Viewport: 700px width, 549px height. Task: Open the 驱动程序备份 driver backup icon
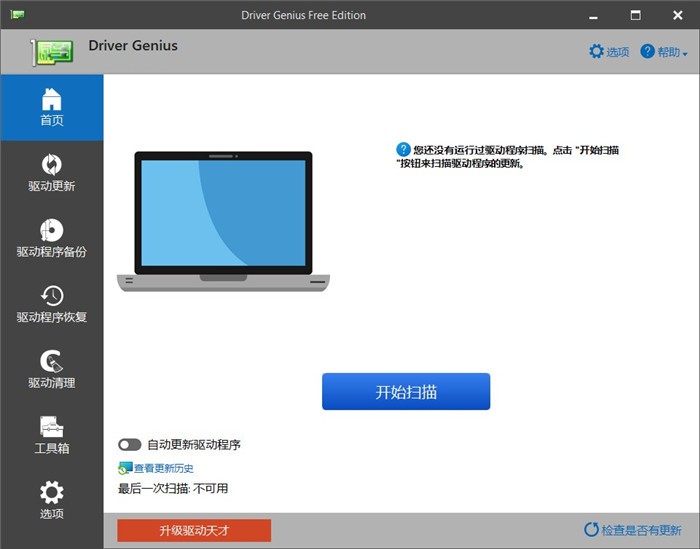51,230
